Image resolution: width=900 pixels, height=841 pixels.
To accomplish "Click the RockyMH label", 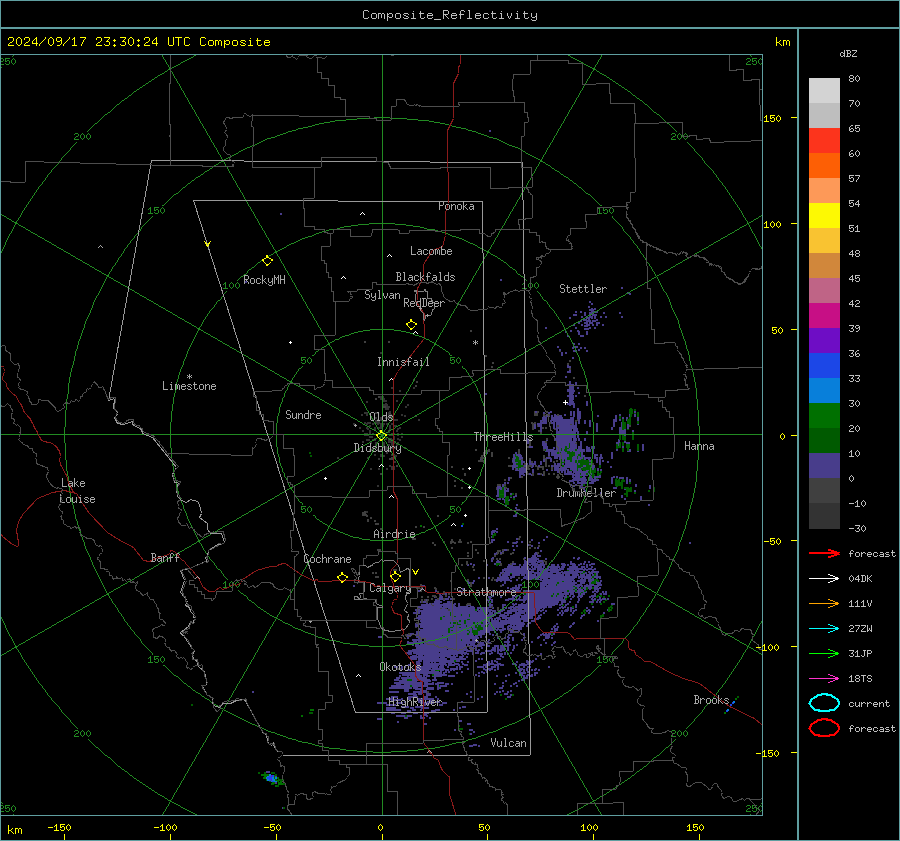I will tap(264, 280).
